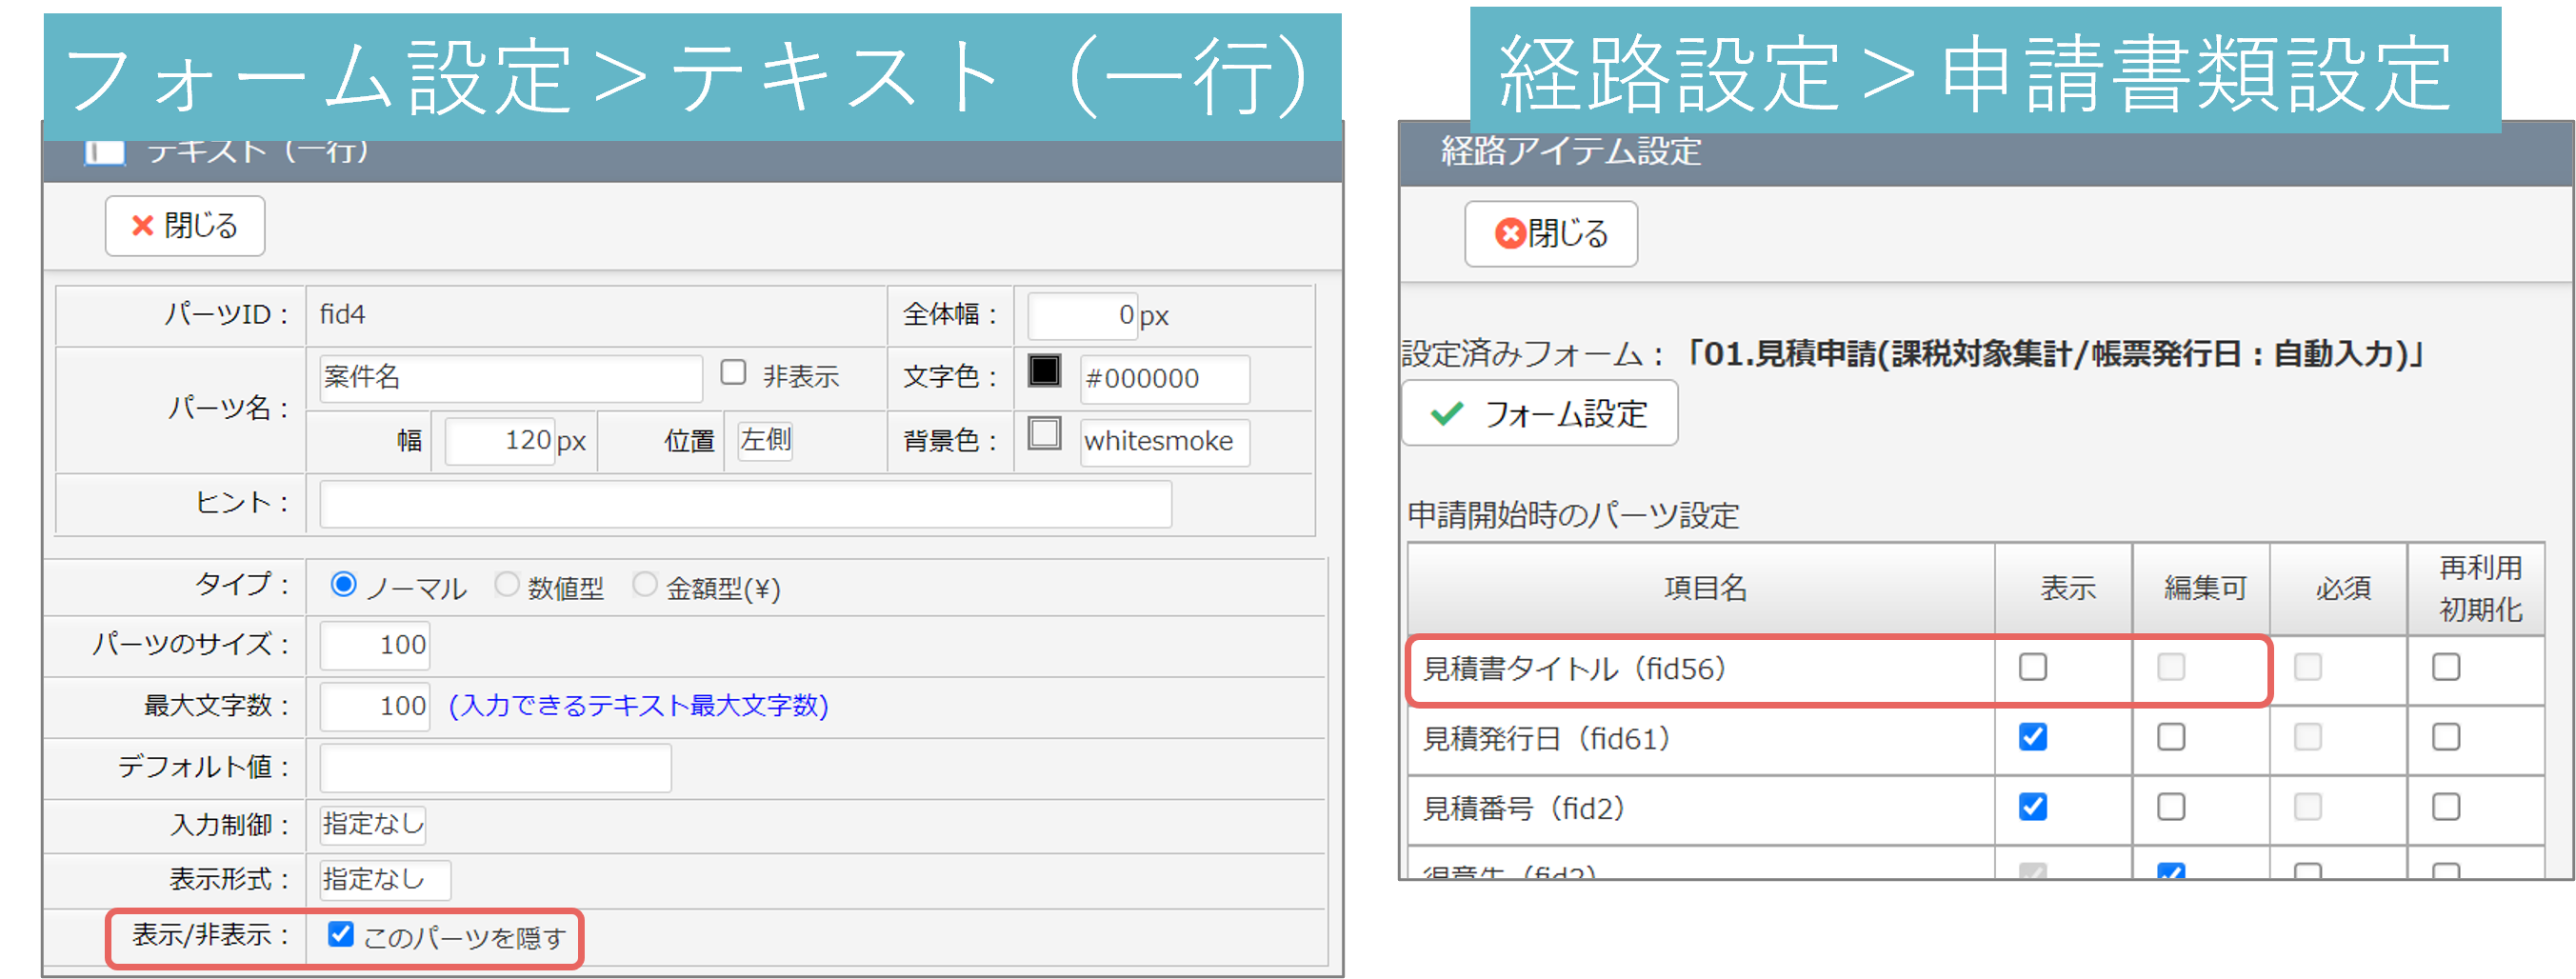This screenshot has height=979, width=2576.
Task: Check 必須 for 見積番号 (fid2)
Action: click(2308, 807)
